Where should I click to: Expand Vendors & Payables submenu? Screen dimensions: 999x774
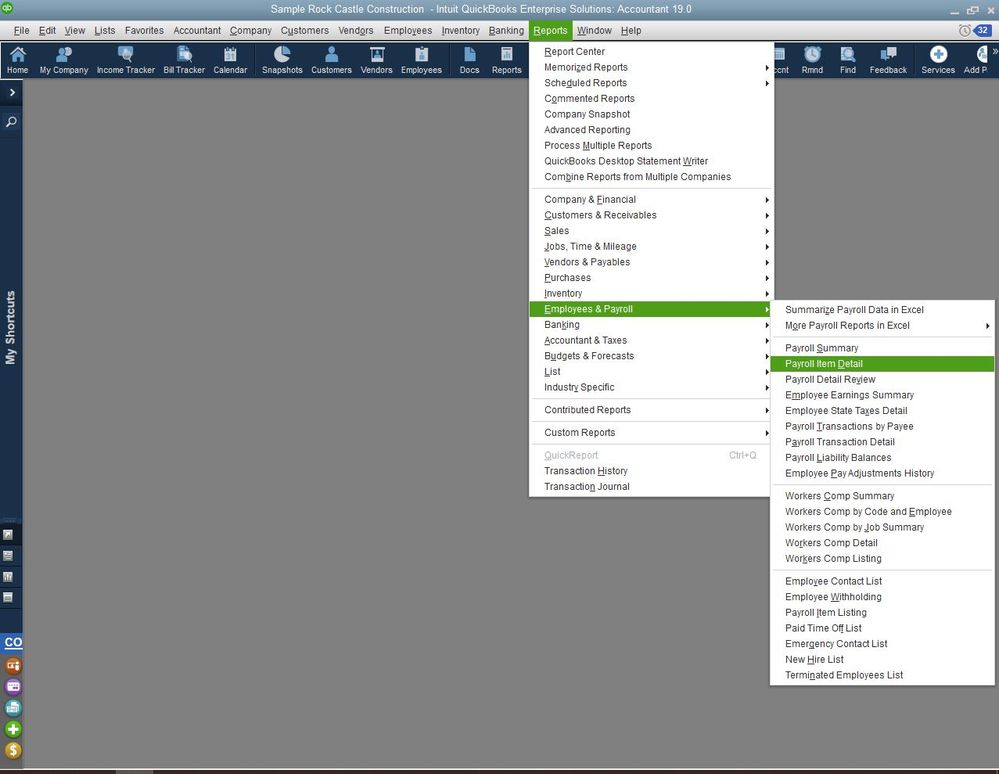point(651,262)
